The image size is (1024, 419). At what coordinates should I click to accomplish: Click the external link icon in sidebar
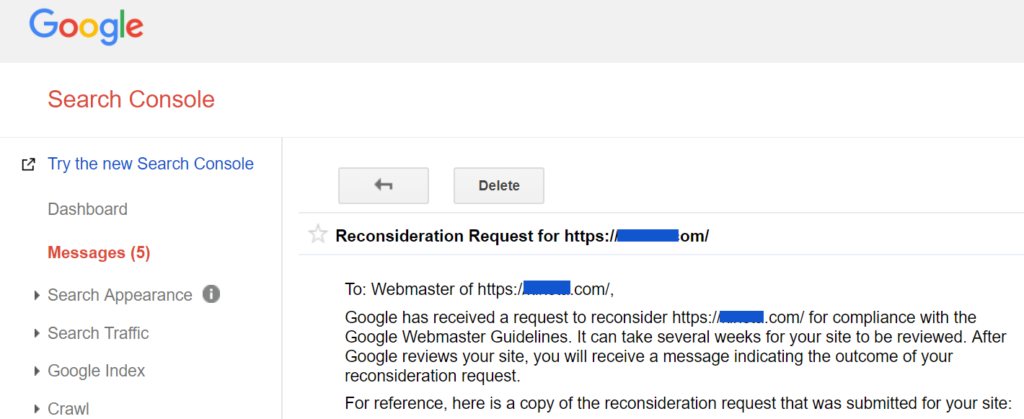coord(28,164)
